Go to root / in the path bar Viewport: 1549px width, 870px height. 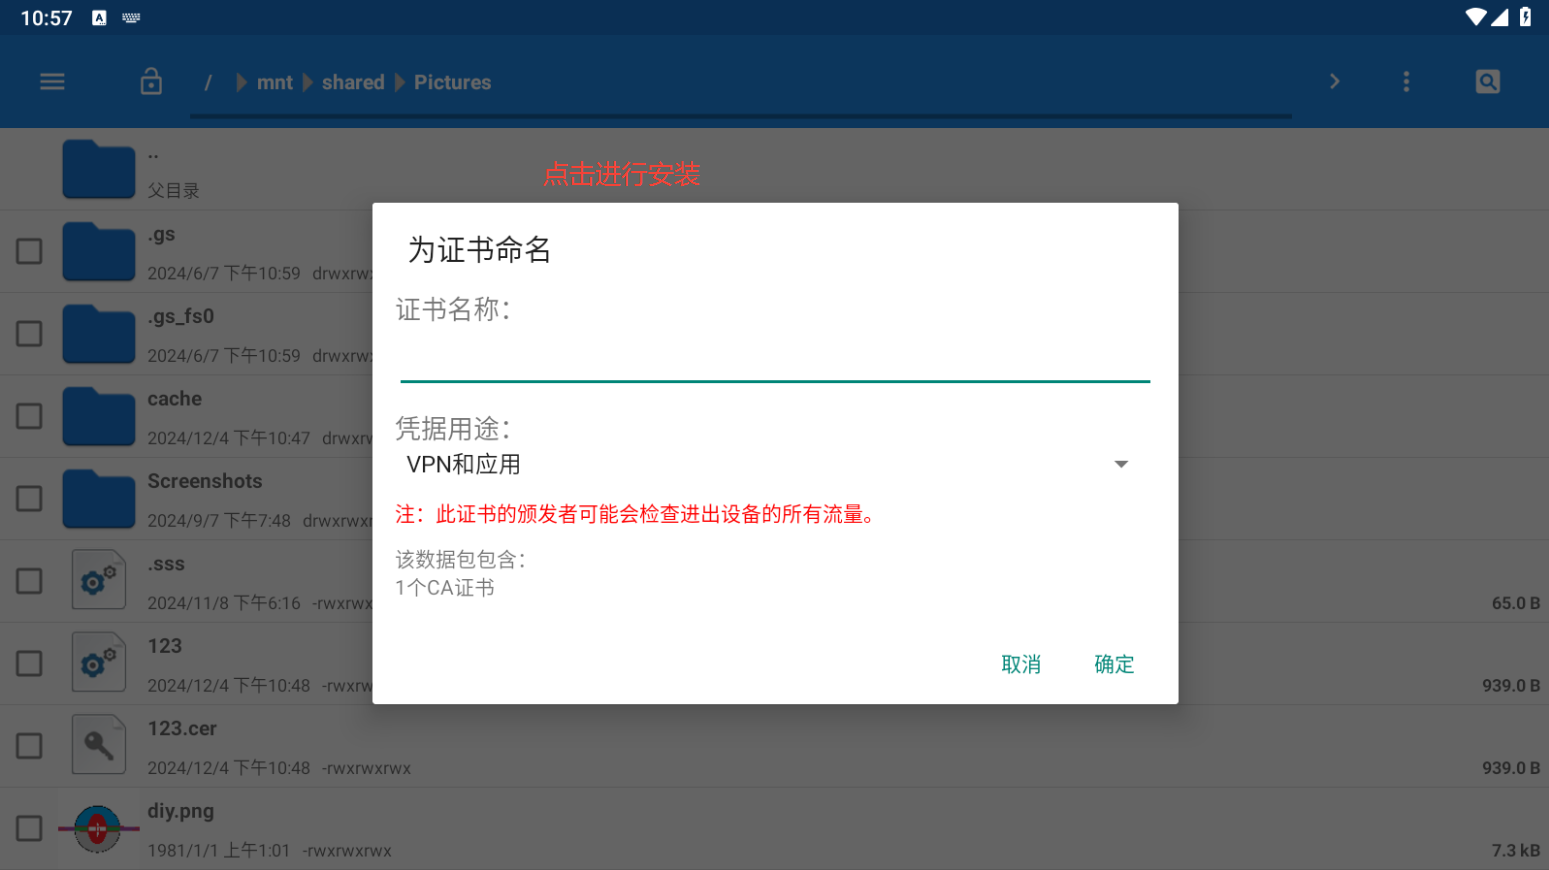[208, 83]
